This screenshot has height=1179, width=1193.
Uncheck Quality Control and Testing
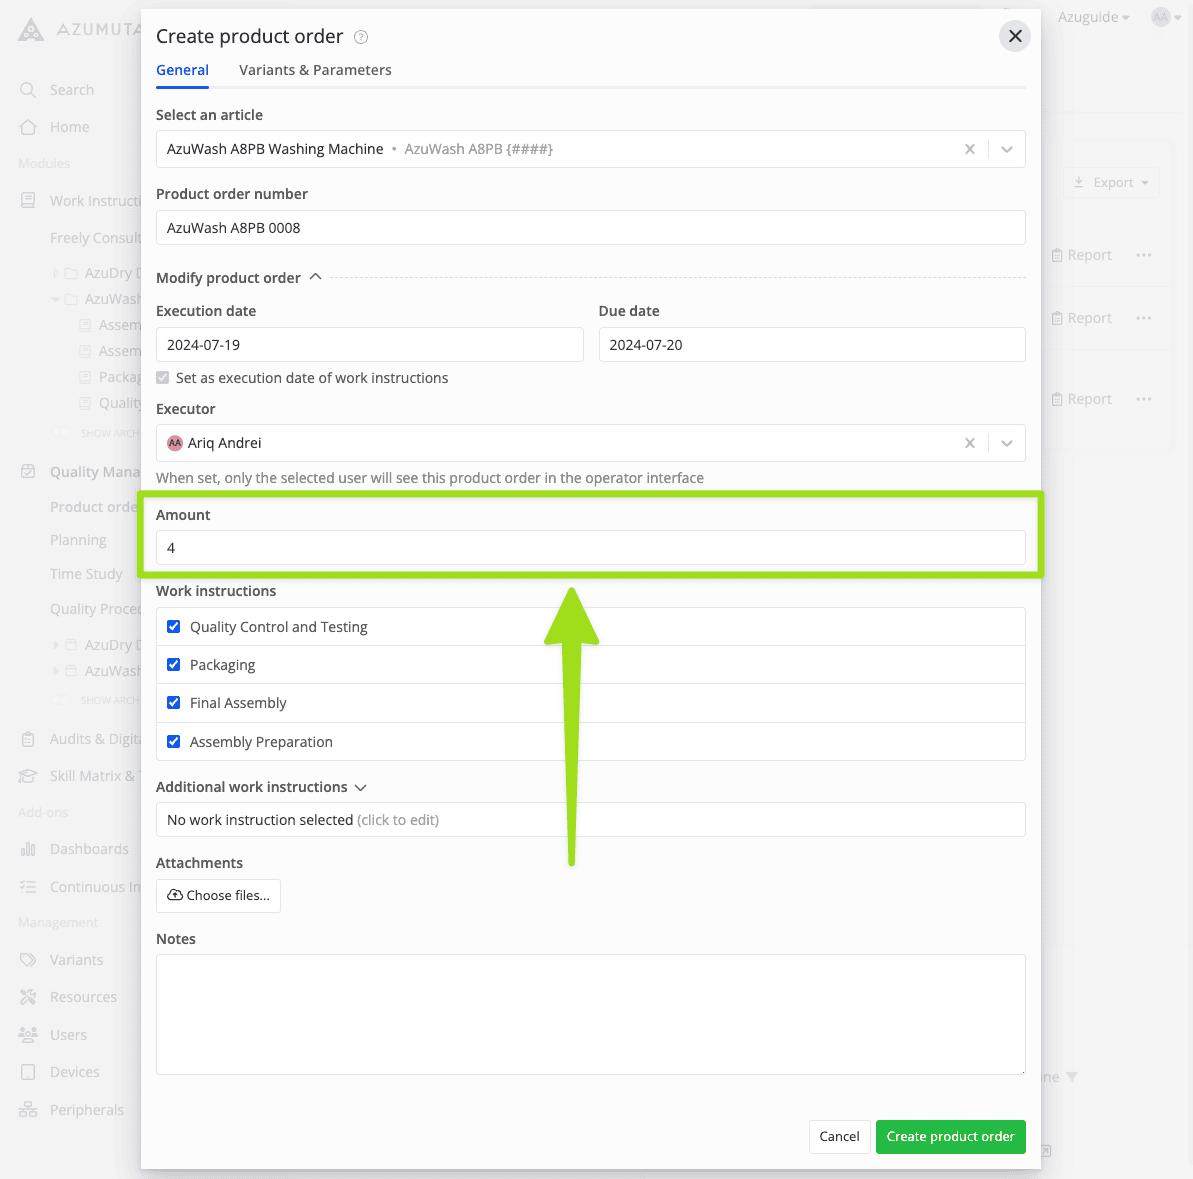(x=174, y=627)
